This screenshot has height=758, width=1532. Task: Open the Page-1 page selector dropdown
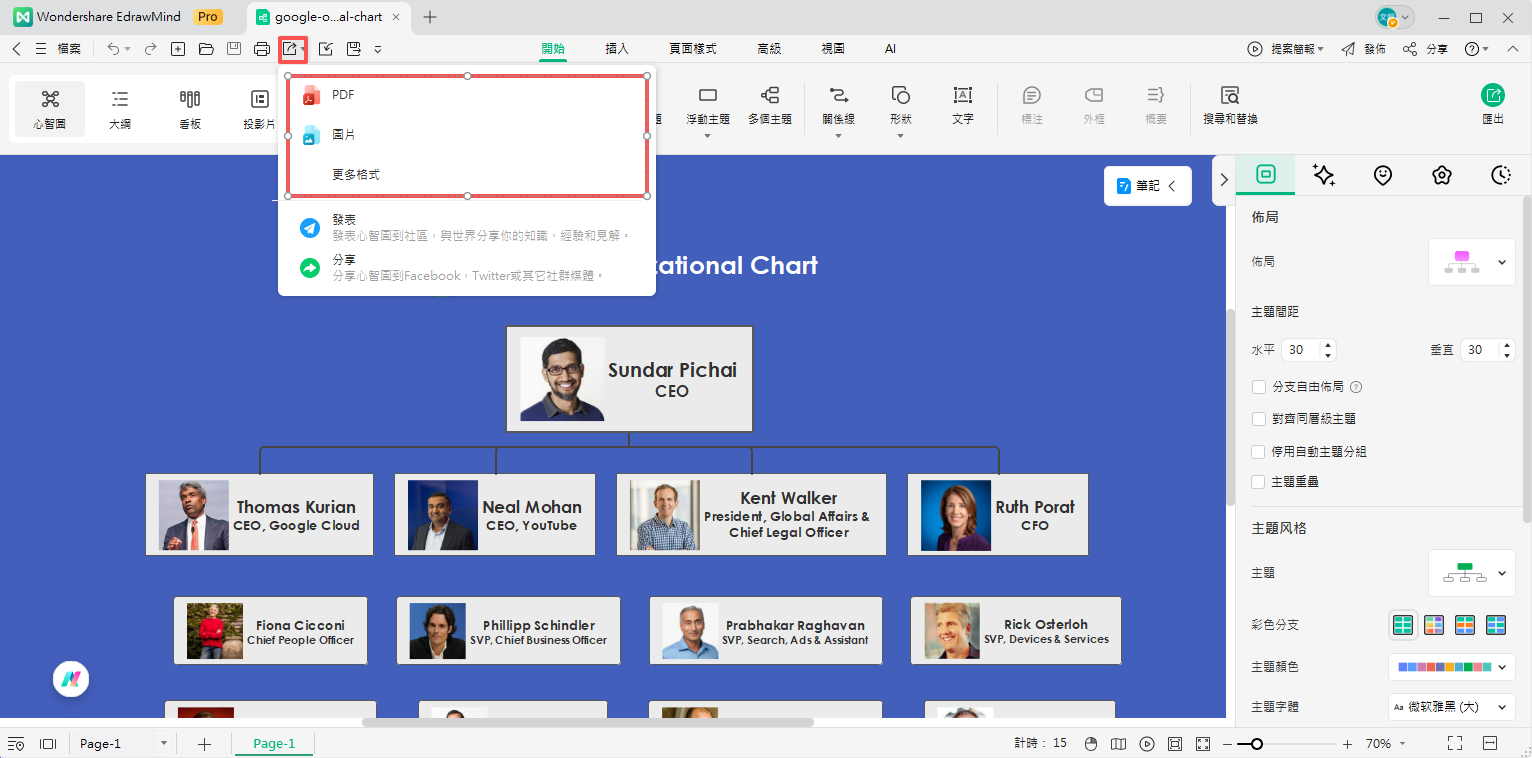click(x=163, y=744)
